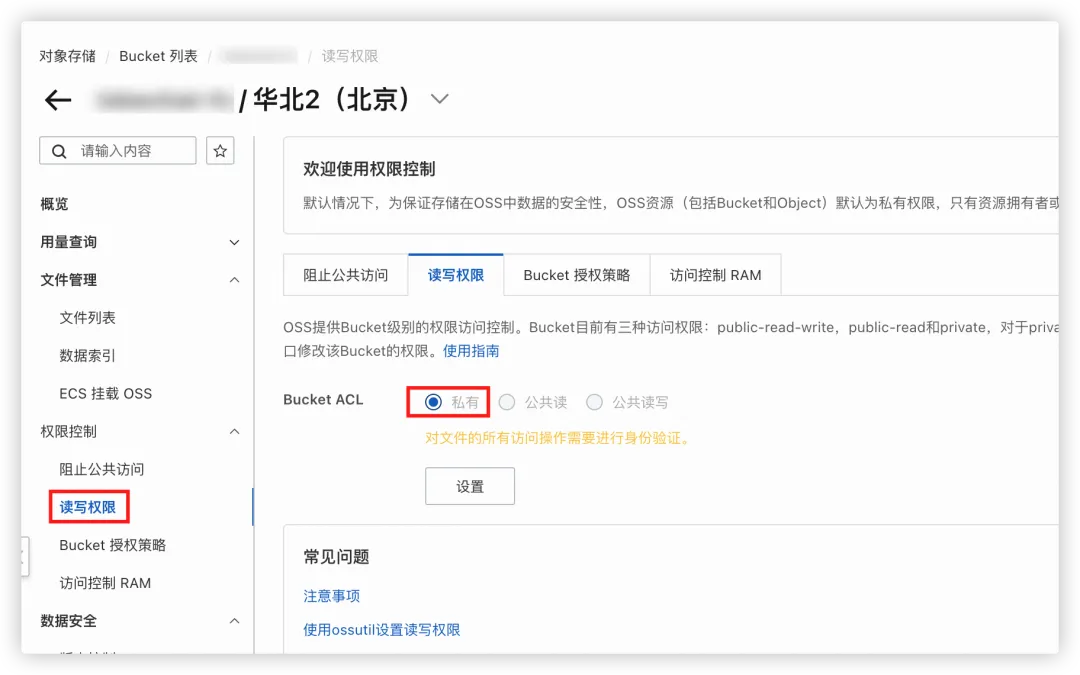Switch to the 读写权限 tab
Screen dimensions: 1080x675
(456, 275)
